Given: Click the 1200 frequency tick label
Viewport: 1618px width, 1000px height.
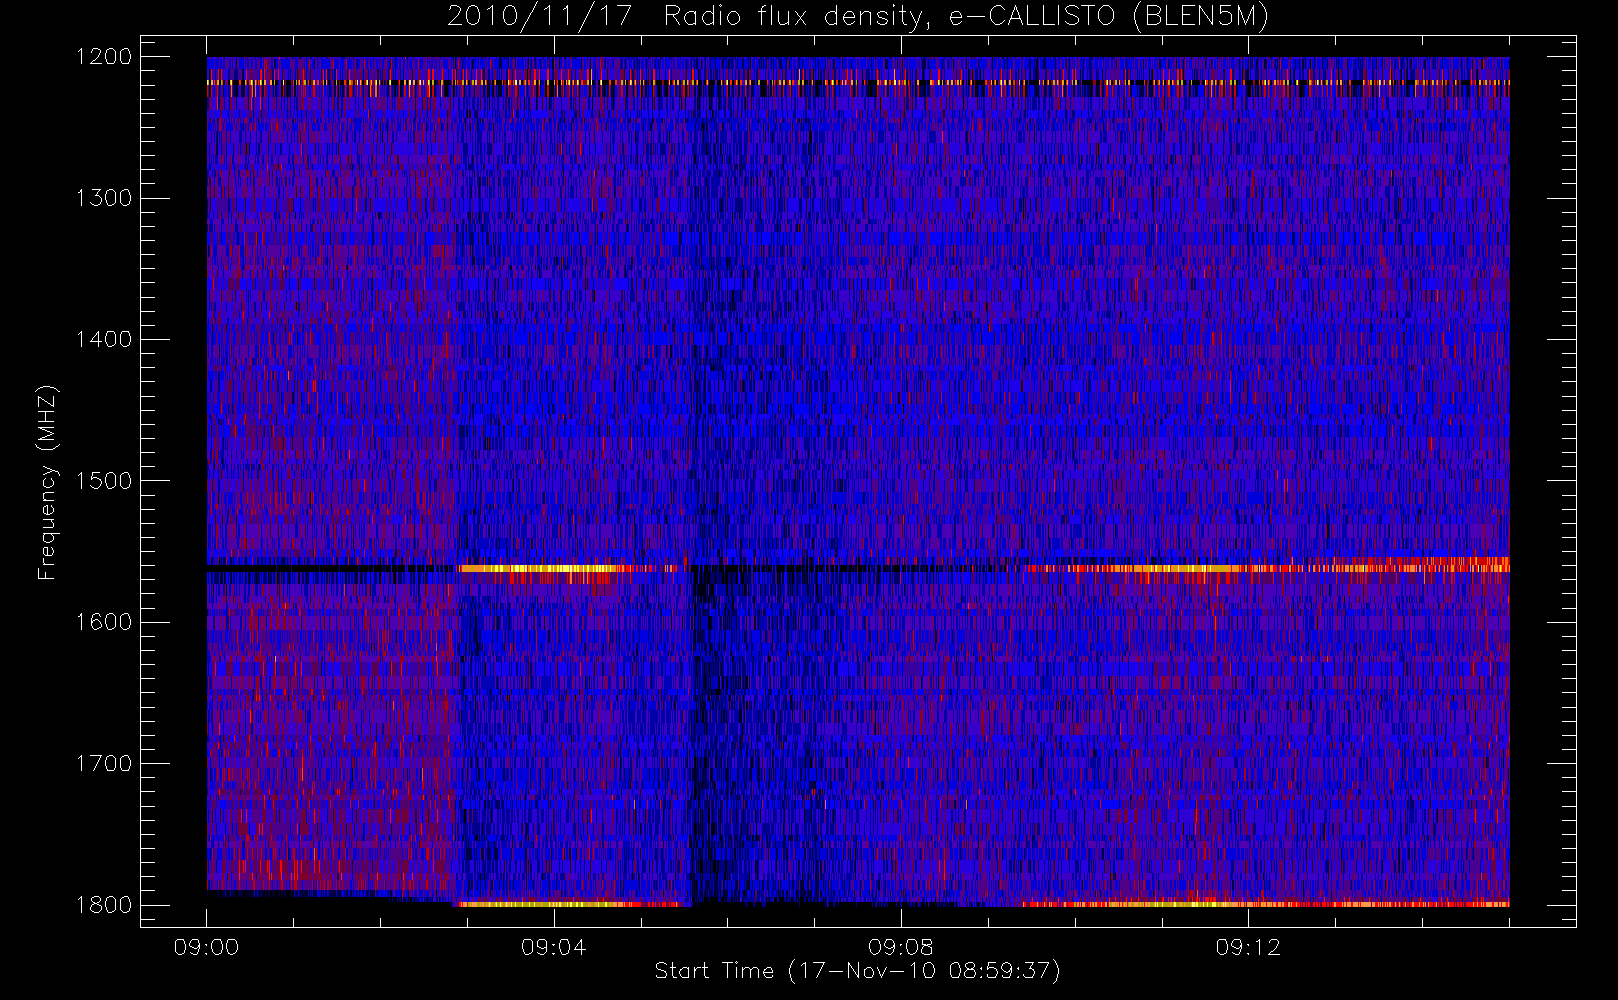Looking at the screenshot, I should point(104,57).
